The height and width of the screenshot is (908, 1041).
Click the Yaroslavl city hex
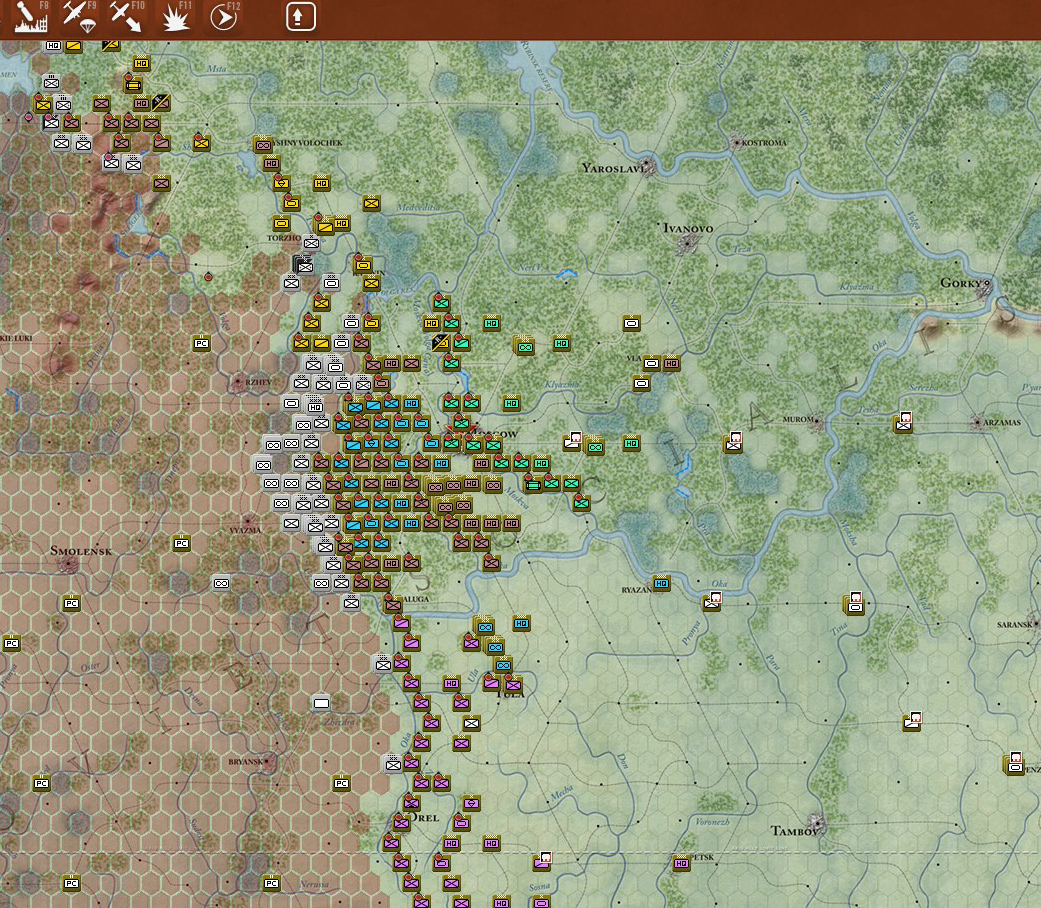click(x=647, y=164)
